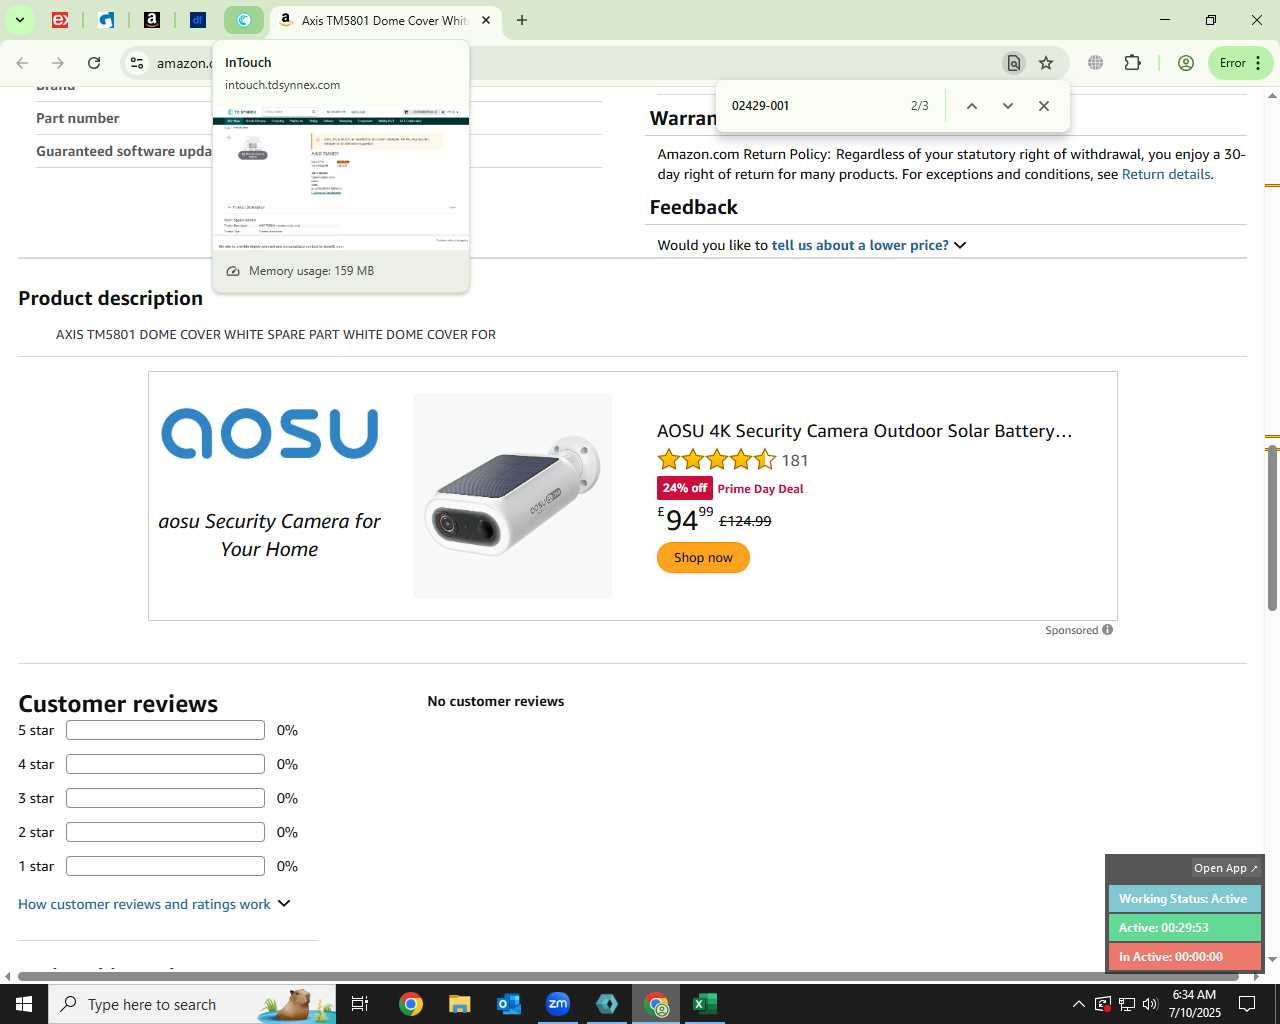This screenshot has height=1024, width=1280.
Task: Open the Chrome profile window on the taskbar
Action: coord(656,1004)
